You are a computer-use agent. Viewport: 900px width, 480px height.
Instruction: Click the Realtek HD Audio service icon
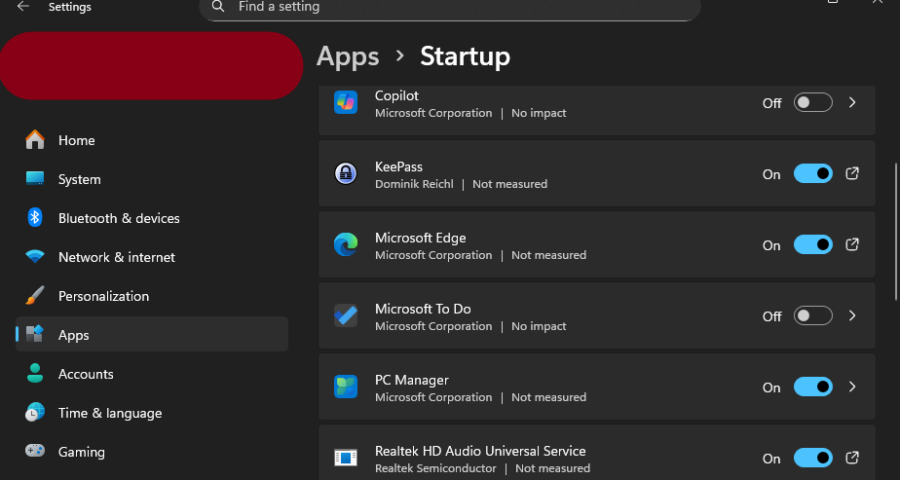pyautogui.click(x=346, y=458)
